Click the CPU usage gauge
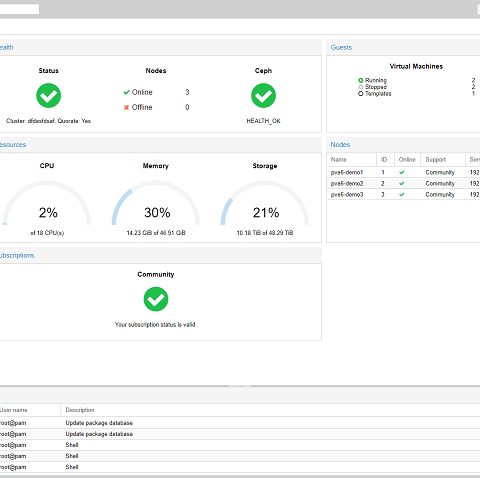 coord(47,203)
